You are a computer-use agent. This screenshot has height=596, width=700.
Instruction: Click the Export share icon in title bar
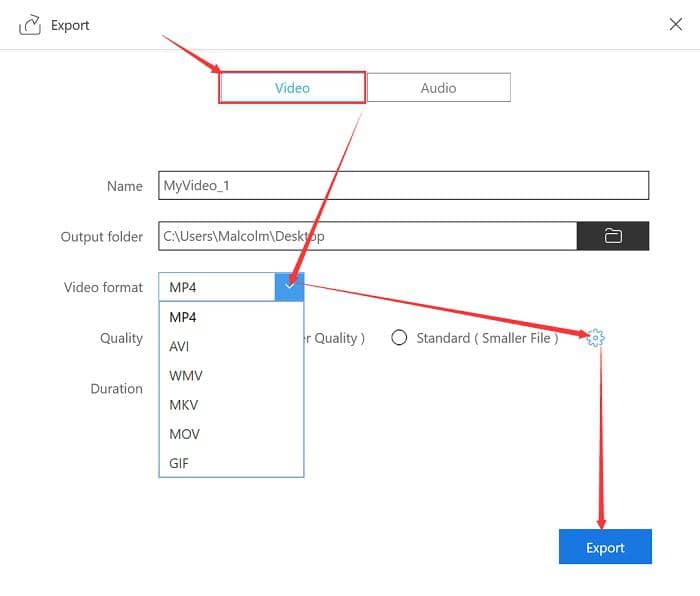pyautogui.click(x=30, y=25)
